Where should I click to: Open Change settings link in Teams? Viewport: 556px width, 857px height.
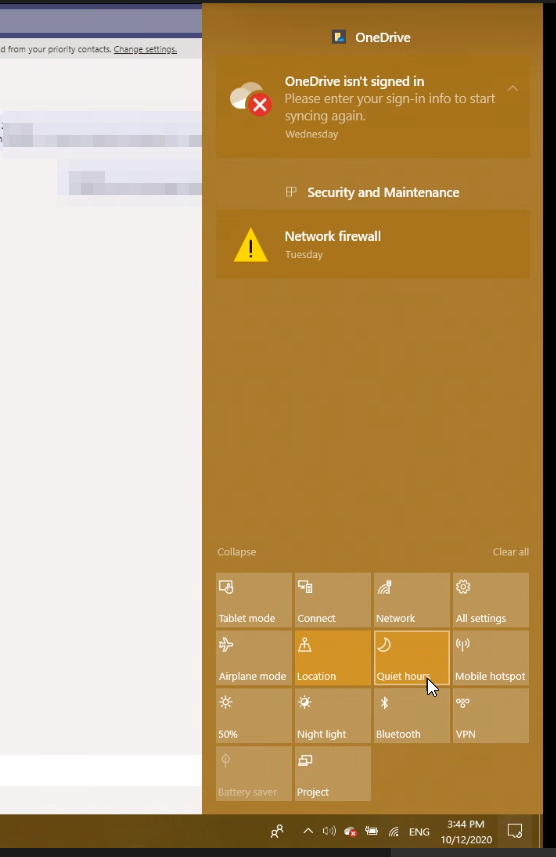click(x=145, y=49)
